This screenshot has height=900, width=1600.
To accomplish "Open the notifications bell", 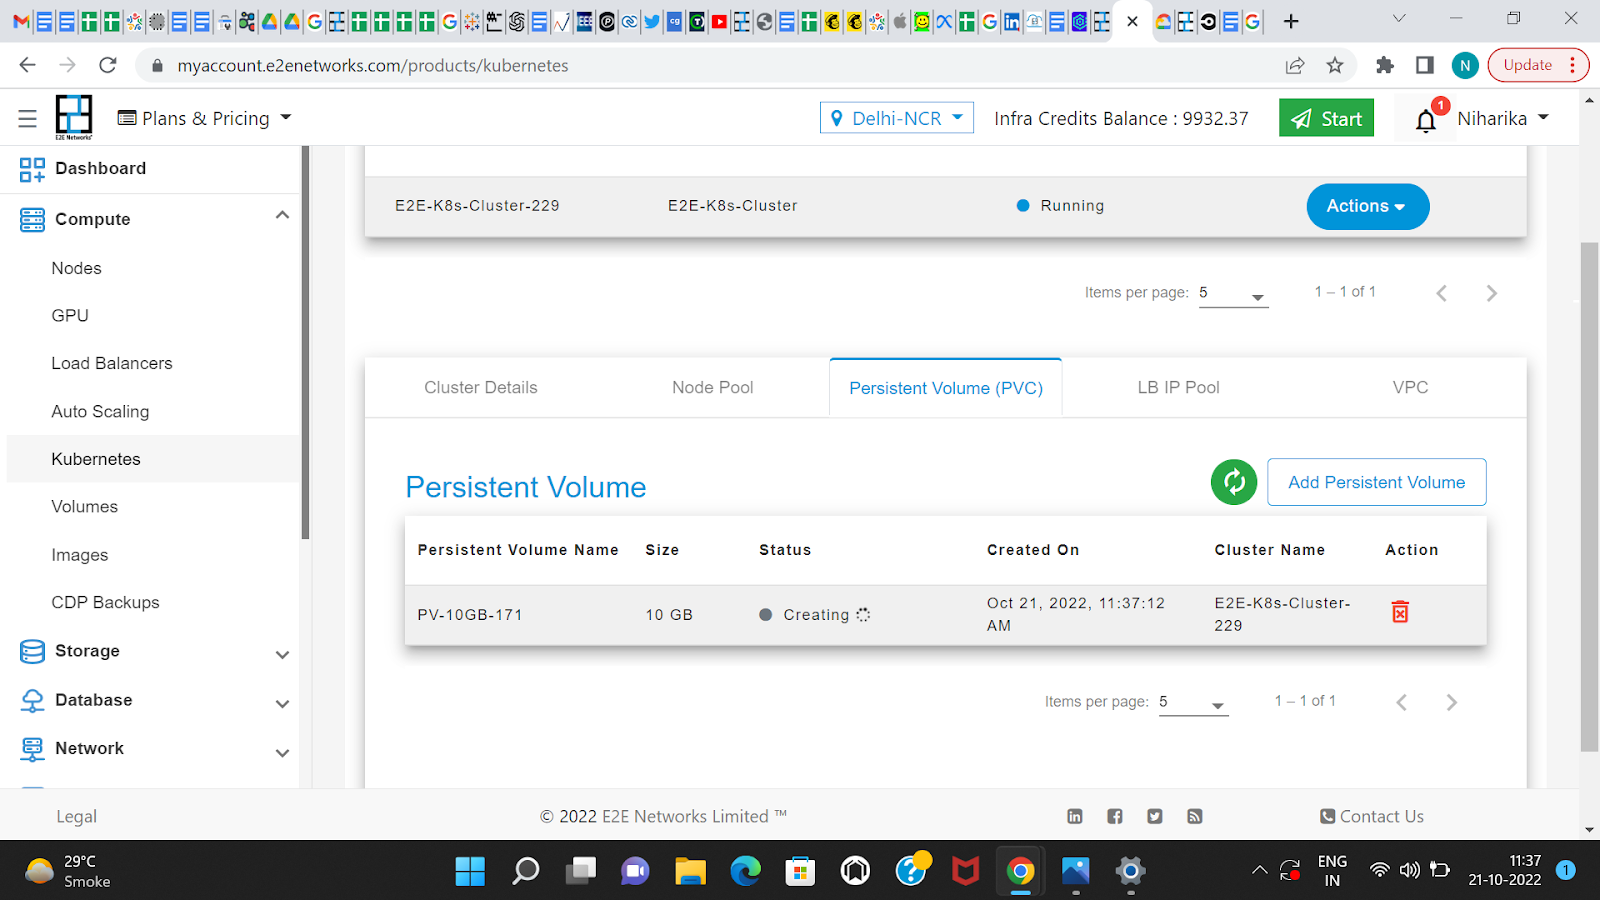I will tap(1426, 120).
